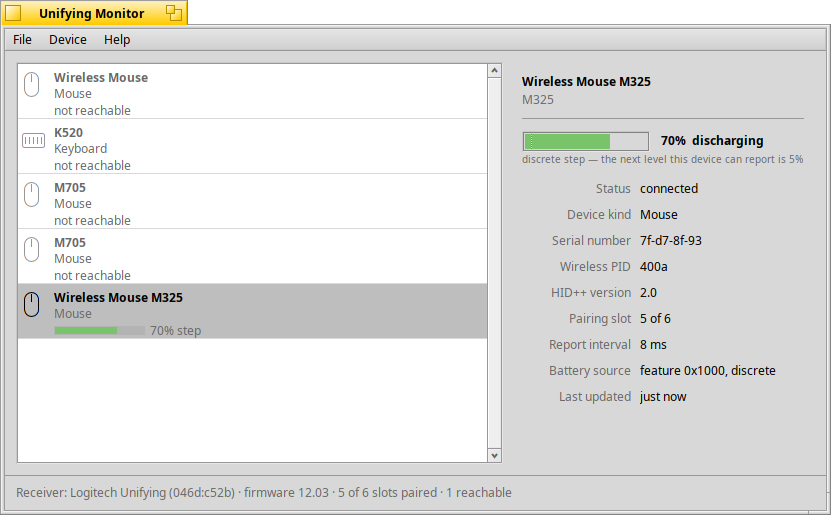The width and height of the screenshot is (831, 515).
Task: Click the vertical scrollbar track of the device list
Action: [x=494, y=263]
